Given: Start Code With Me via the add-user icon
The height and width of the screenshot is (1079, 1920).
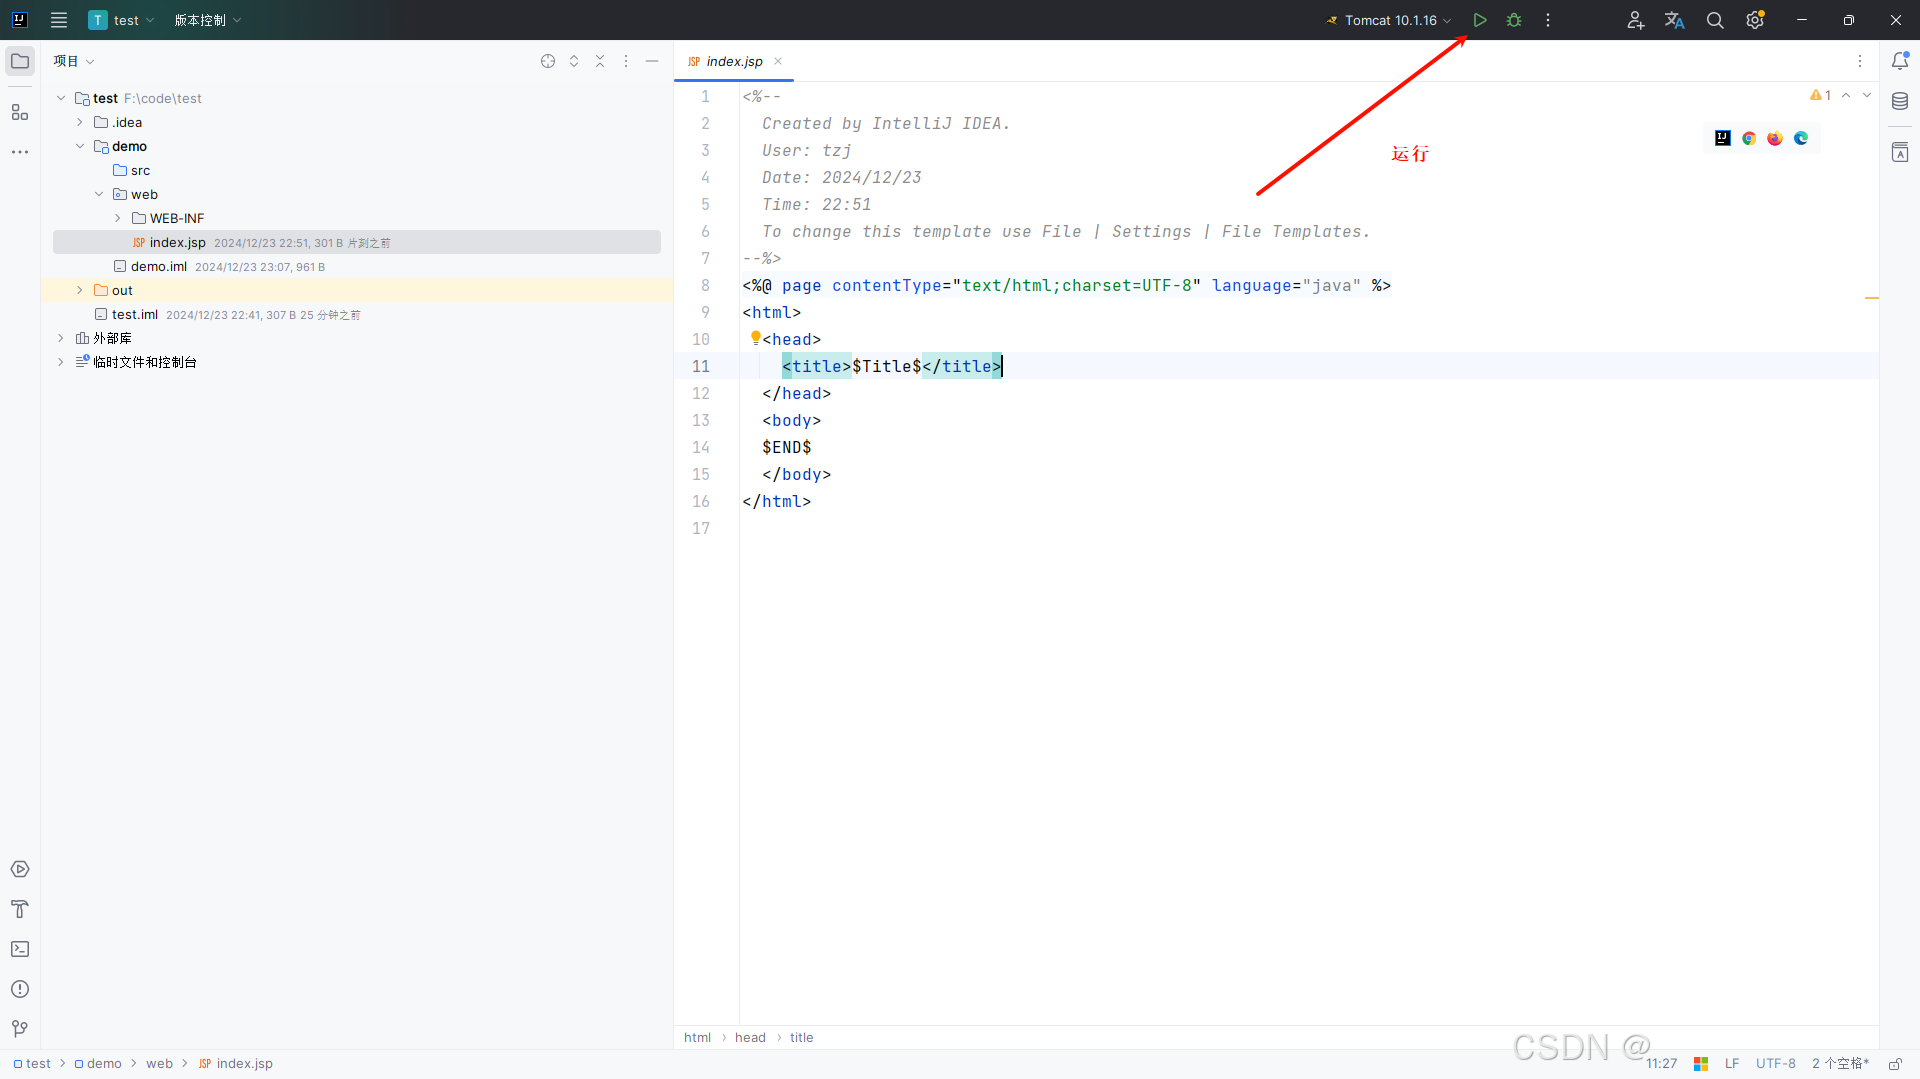Looking at the screenshot, I should [x=1635, y=20].
